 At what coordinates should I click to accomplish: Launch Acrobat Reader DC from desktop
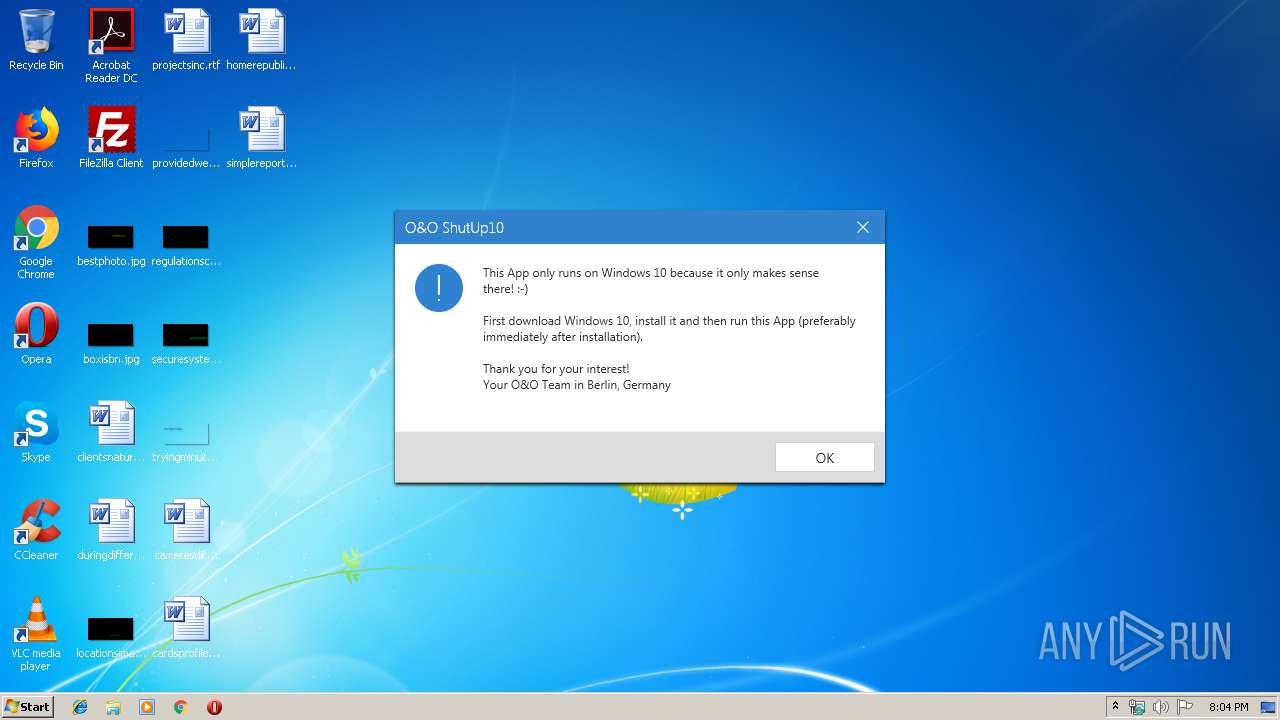pos(111,46)
